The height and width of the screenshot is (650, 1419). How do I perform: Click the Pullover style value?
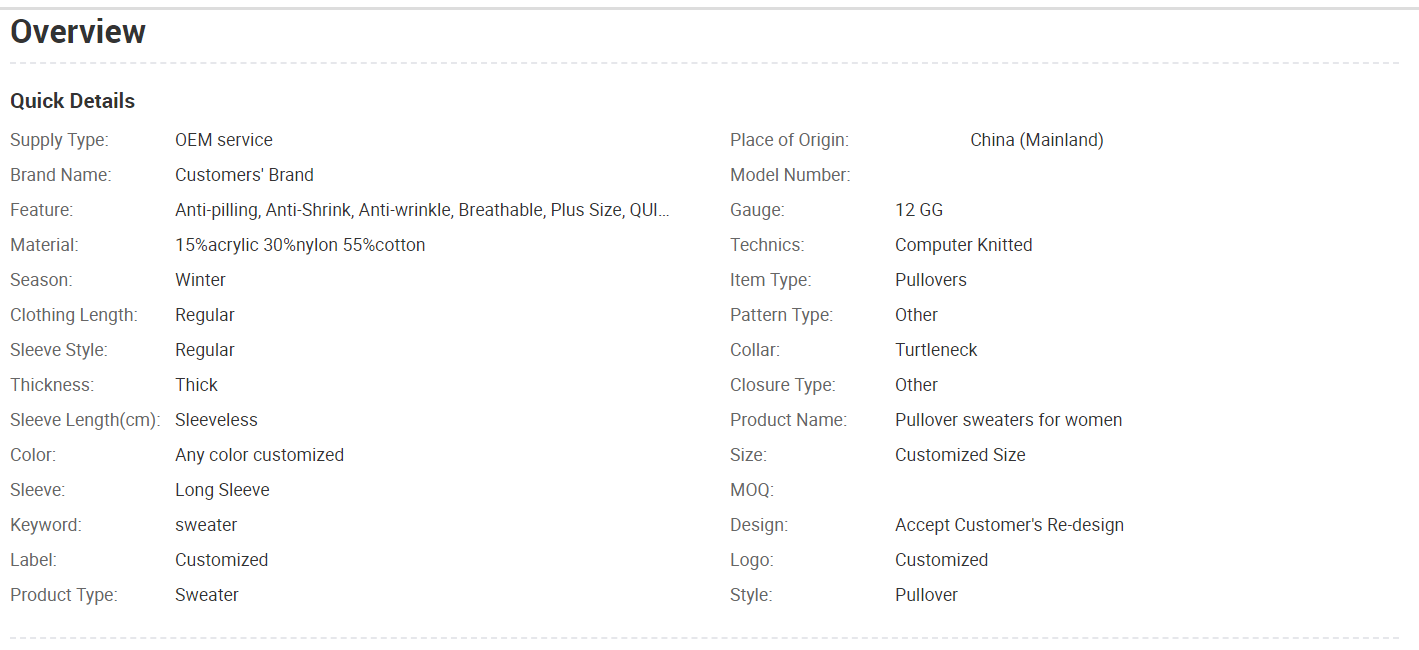tap(926, 595)
